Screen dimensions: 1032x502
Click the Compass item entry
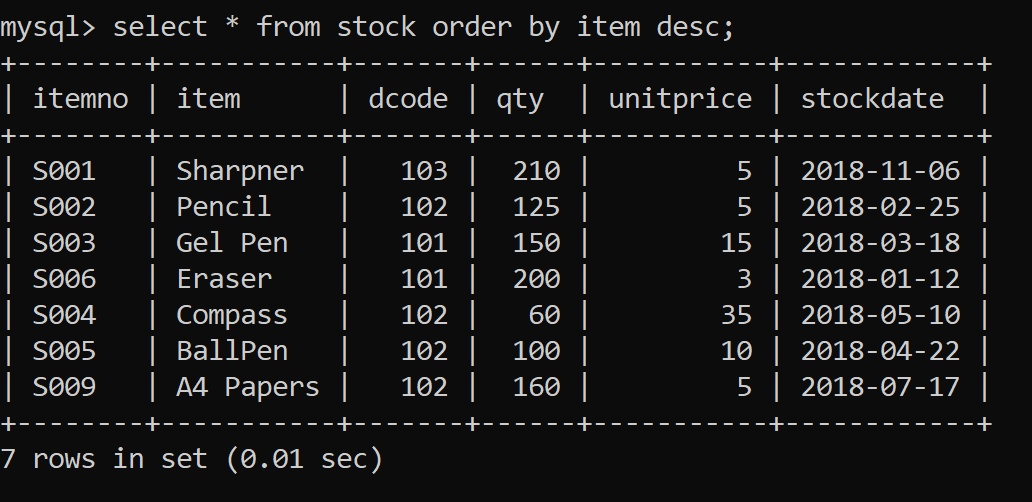(x=232, y=316)
